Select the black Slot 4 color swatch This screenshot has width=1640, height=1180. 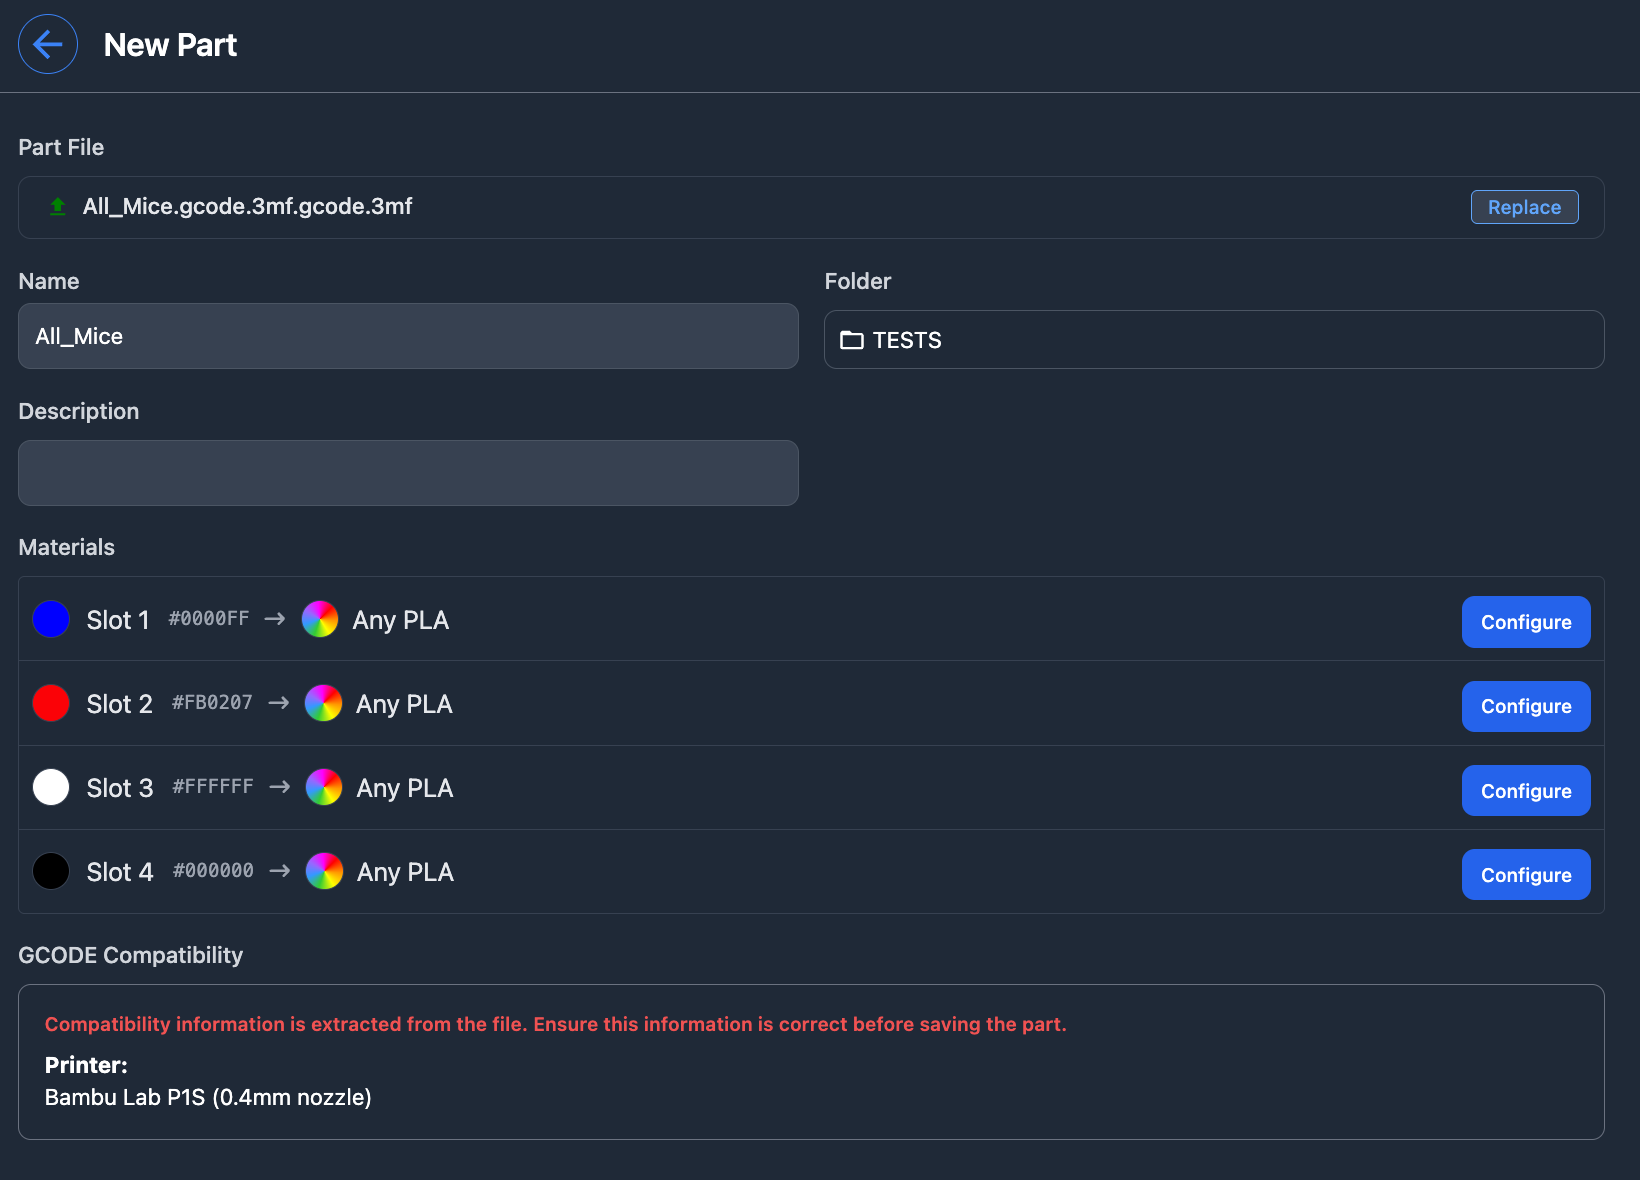(51, 871)
